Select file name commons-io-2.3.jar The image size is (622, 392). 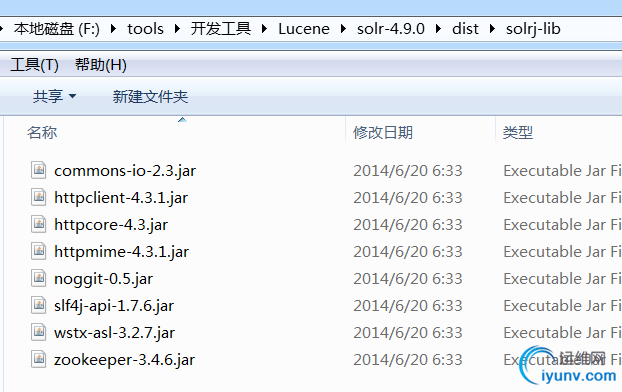(125, 171)
